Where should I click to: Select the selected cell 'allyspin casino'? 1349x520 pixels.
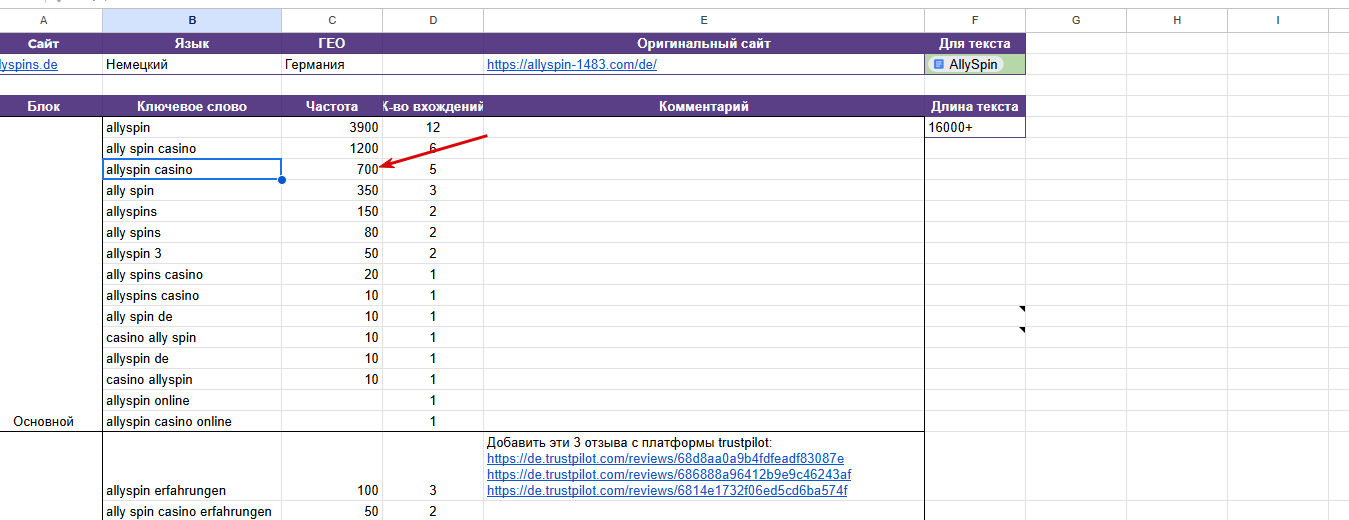pyautogui.click(x=192, y=169)
